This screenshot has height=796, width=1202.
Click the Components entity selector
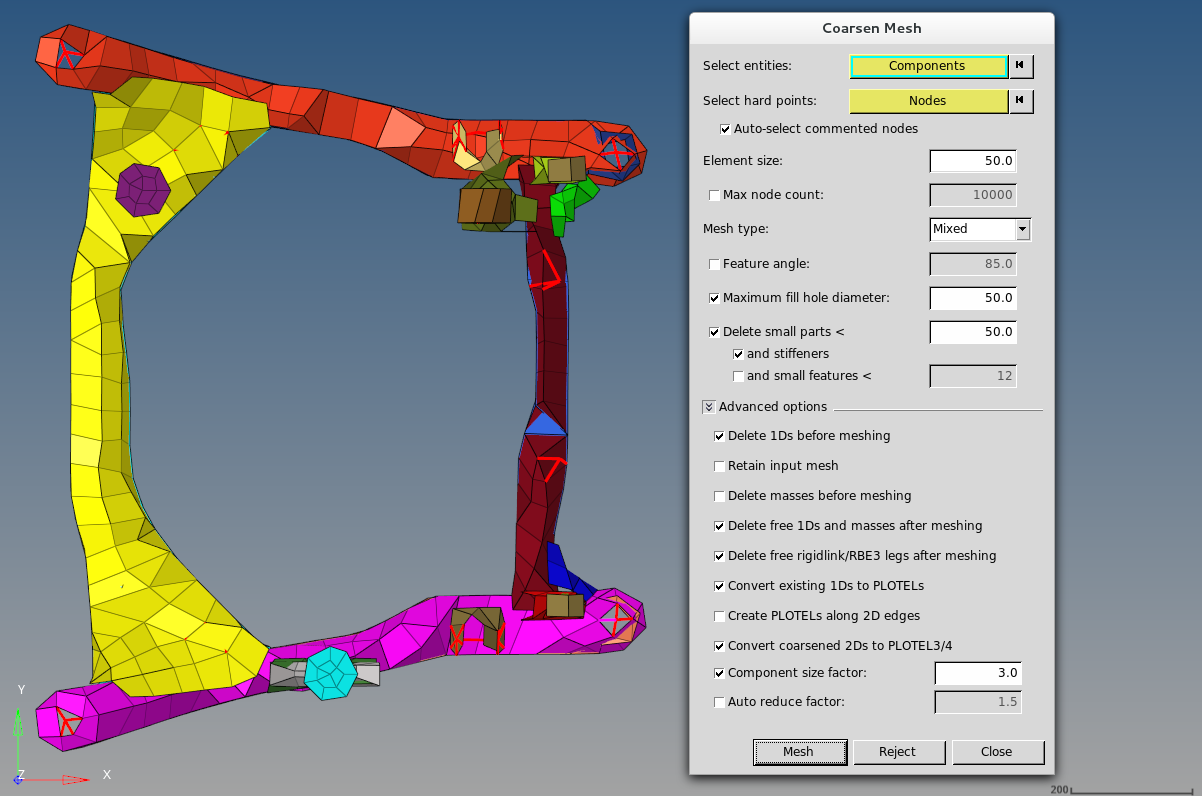(927, 66)
